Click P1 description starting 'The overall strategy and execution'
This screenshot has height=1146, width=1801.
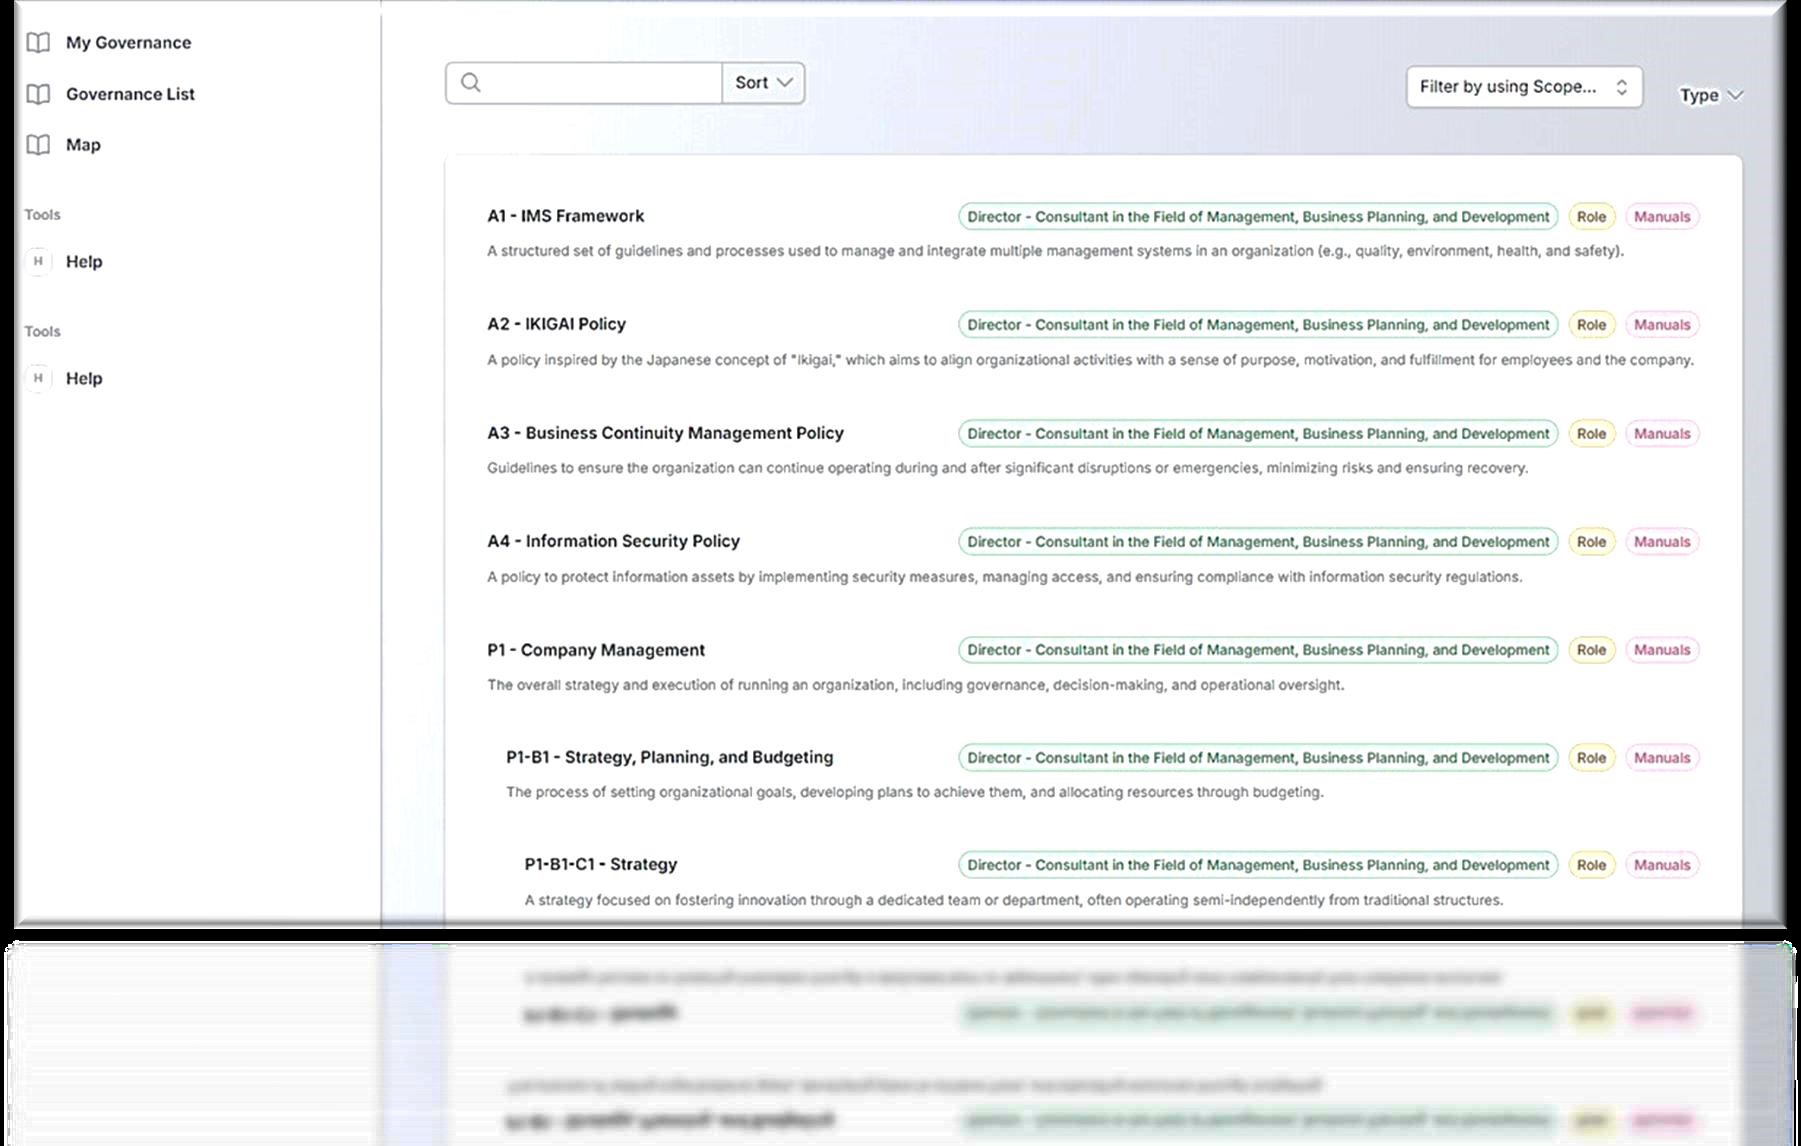point(915,685)
